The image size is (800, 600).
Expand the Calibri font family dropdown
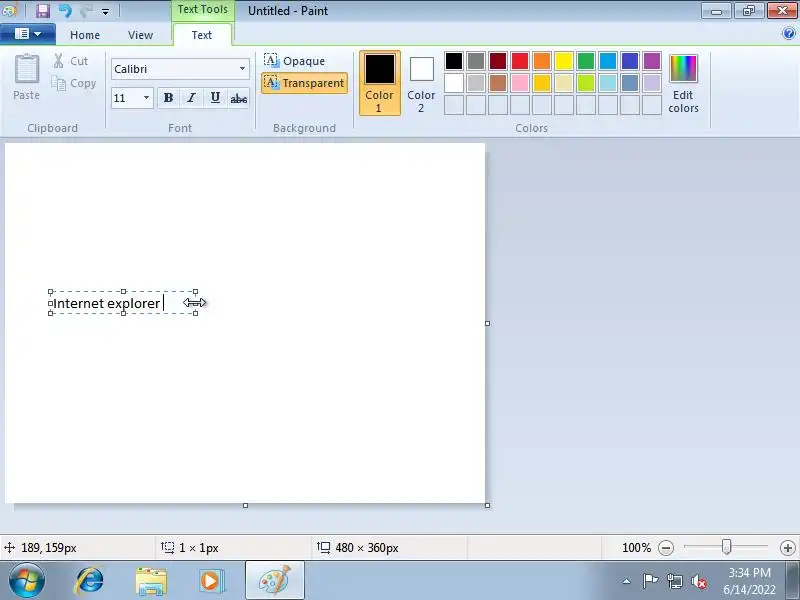pyautogui.click(x=242, y=69)
